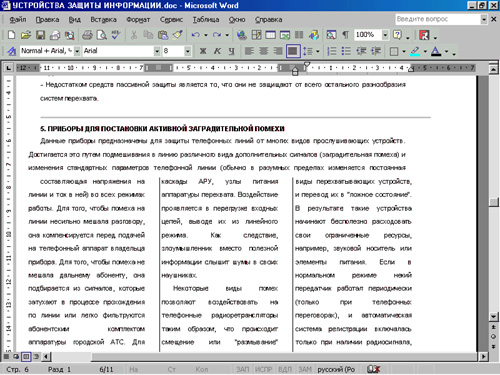Viewport: 500px width, 375px height.
Task: Expand the 100% zoom dropdown
Action: click(x=385, y=35)
